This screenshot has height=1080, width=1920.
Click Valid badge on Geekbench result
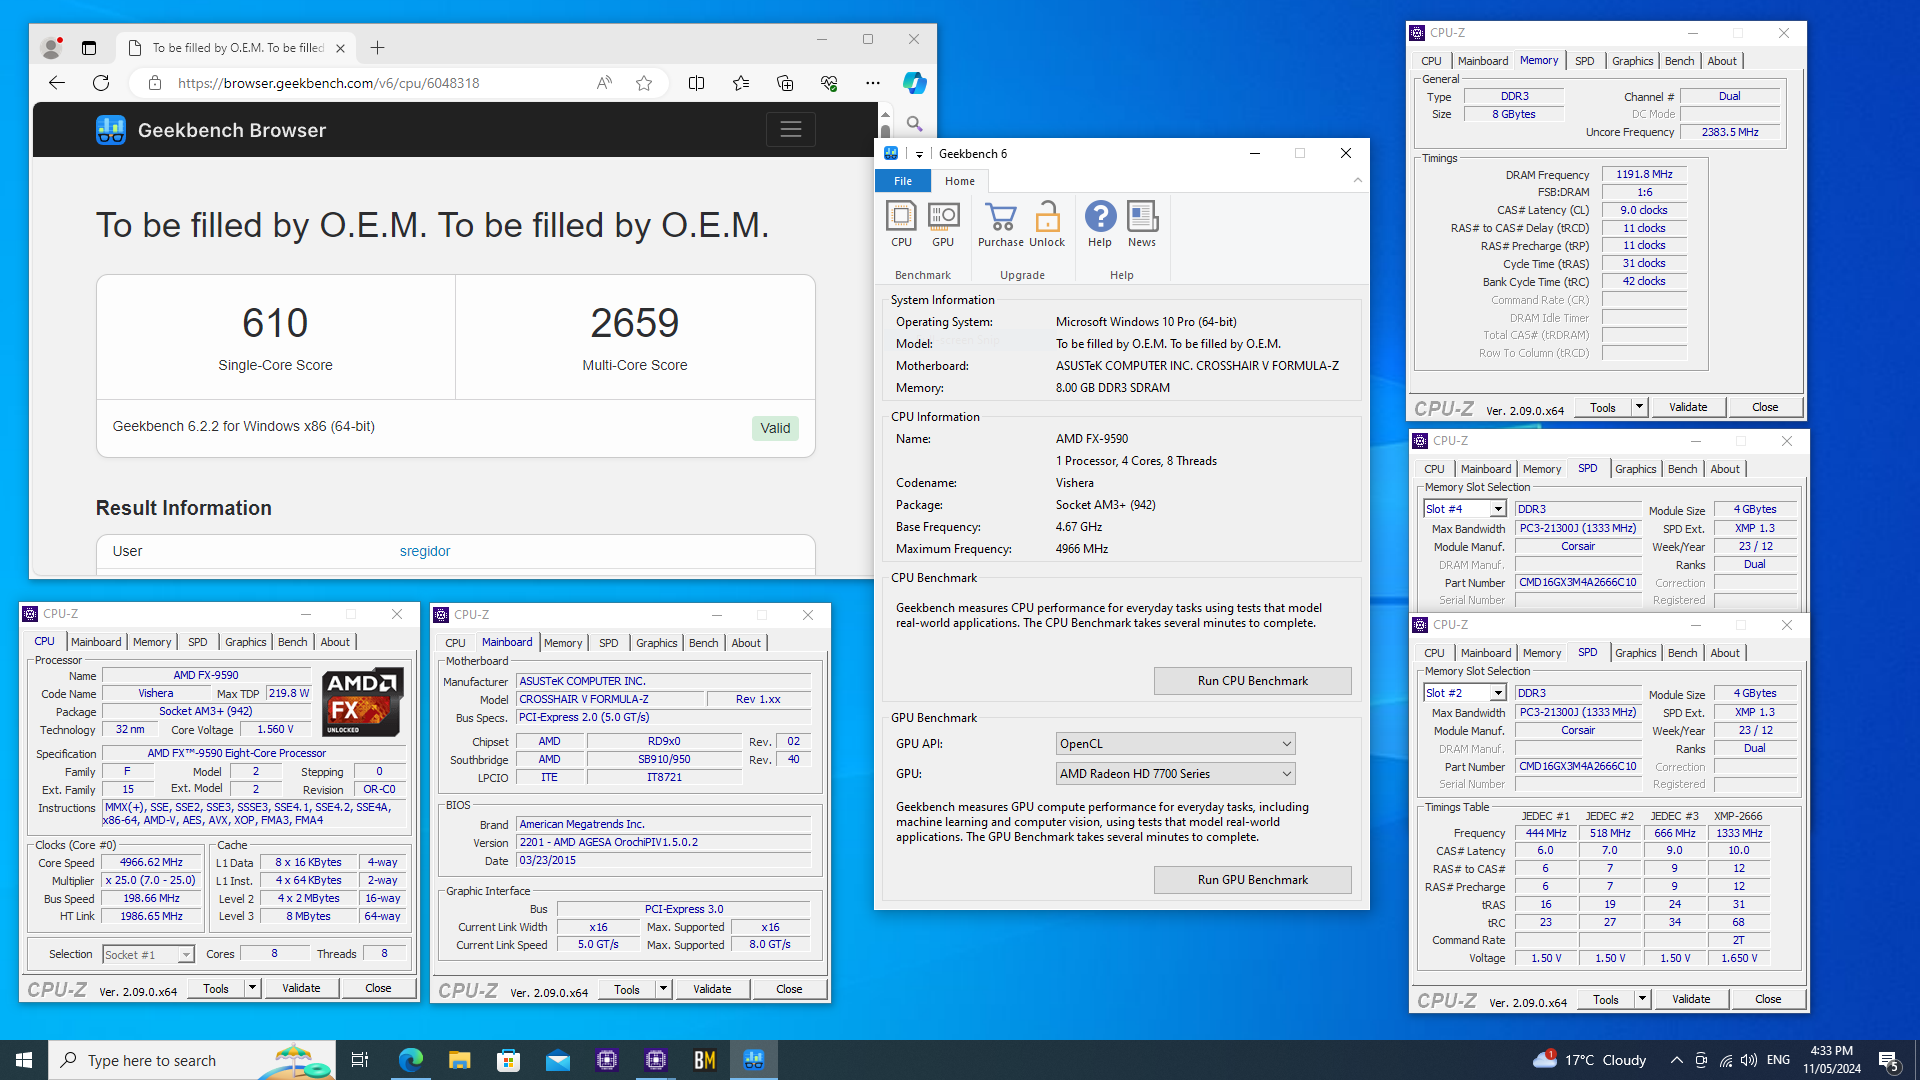tap(775, 428)
